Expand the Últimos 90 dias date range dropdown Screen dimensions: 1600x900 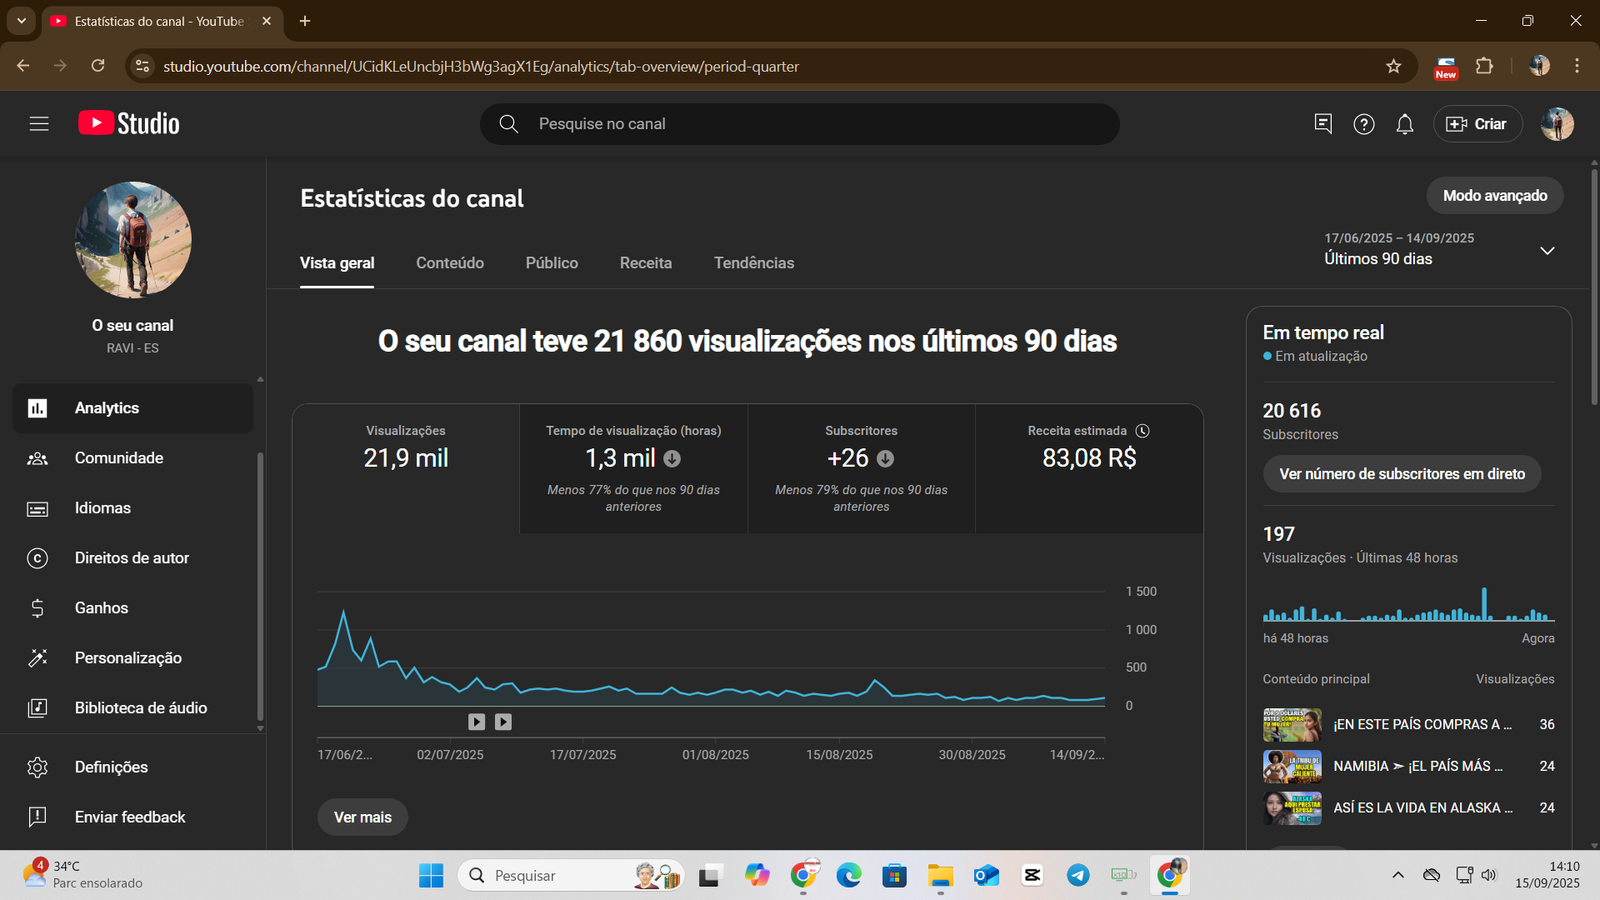1546,250
